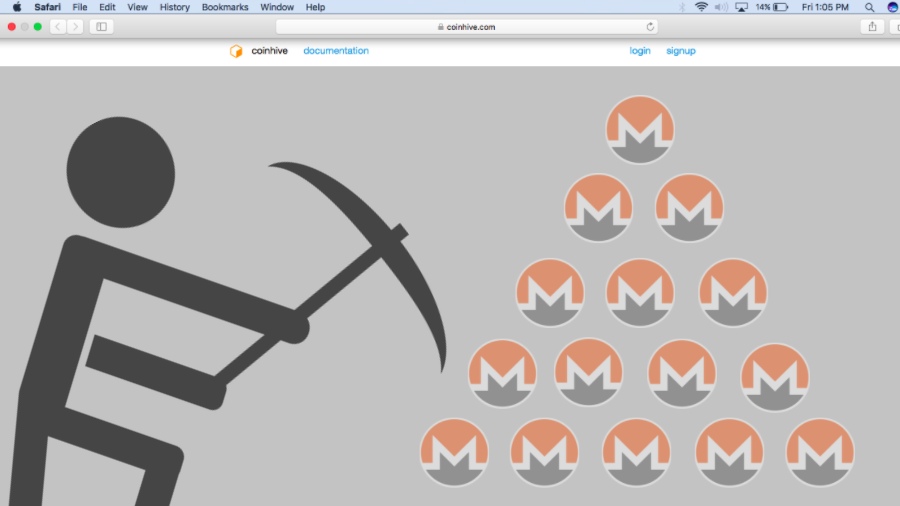Click the green full-screen window button
The height and width of the screenshot is (506, 900).
click(38, 27)
